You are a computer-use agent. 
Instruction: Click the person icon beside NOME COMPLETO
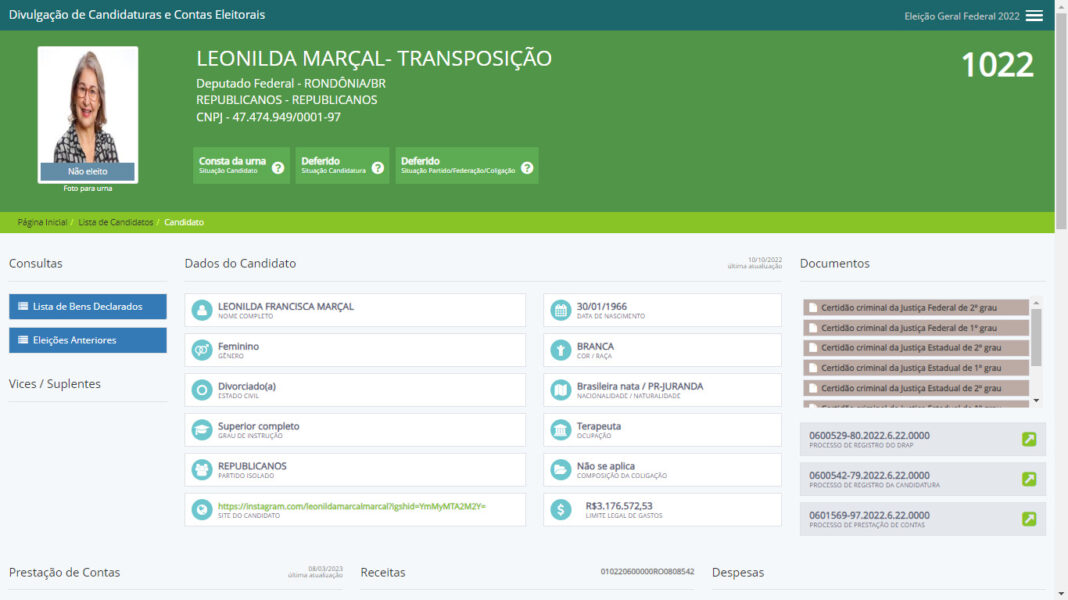click(203, 309)
